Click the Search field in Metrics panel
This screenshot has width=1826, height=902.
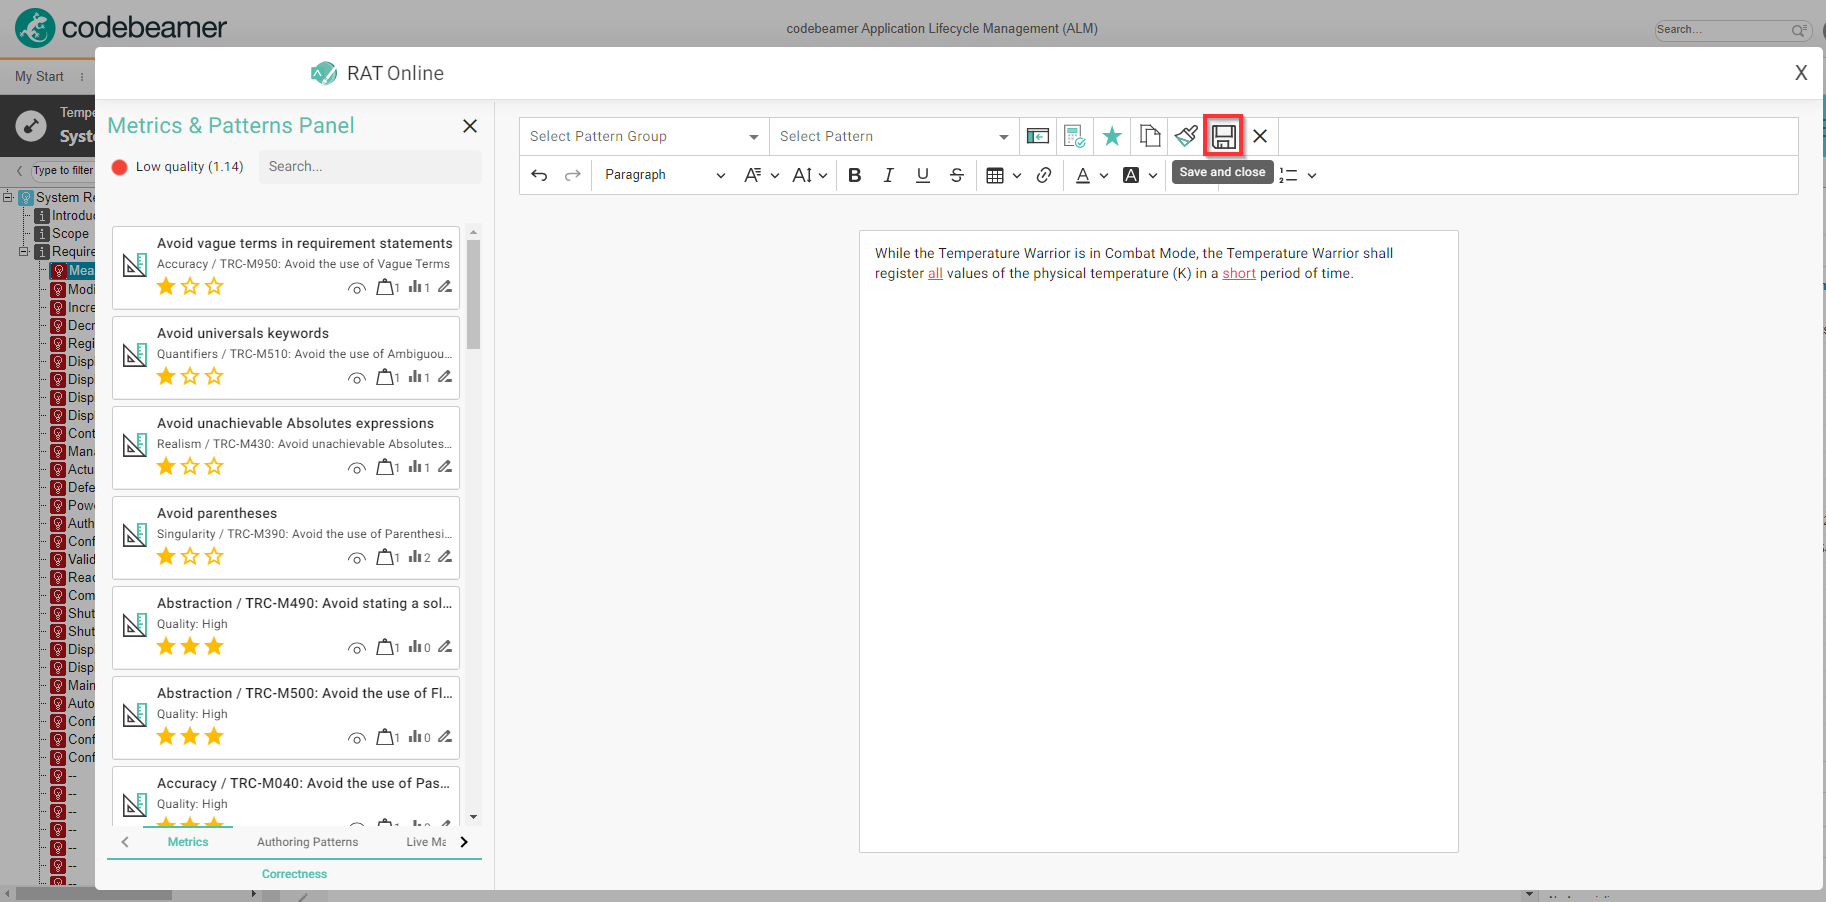tap(370, 167)
